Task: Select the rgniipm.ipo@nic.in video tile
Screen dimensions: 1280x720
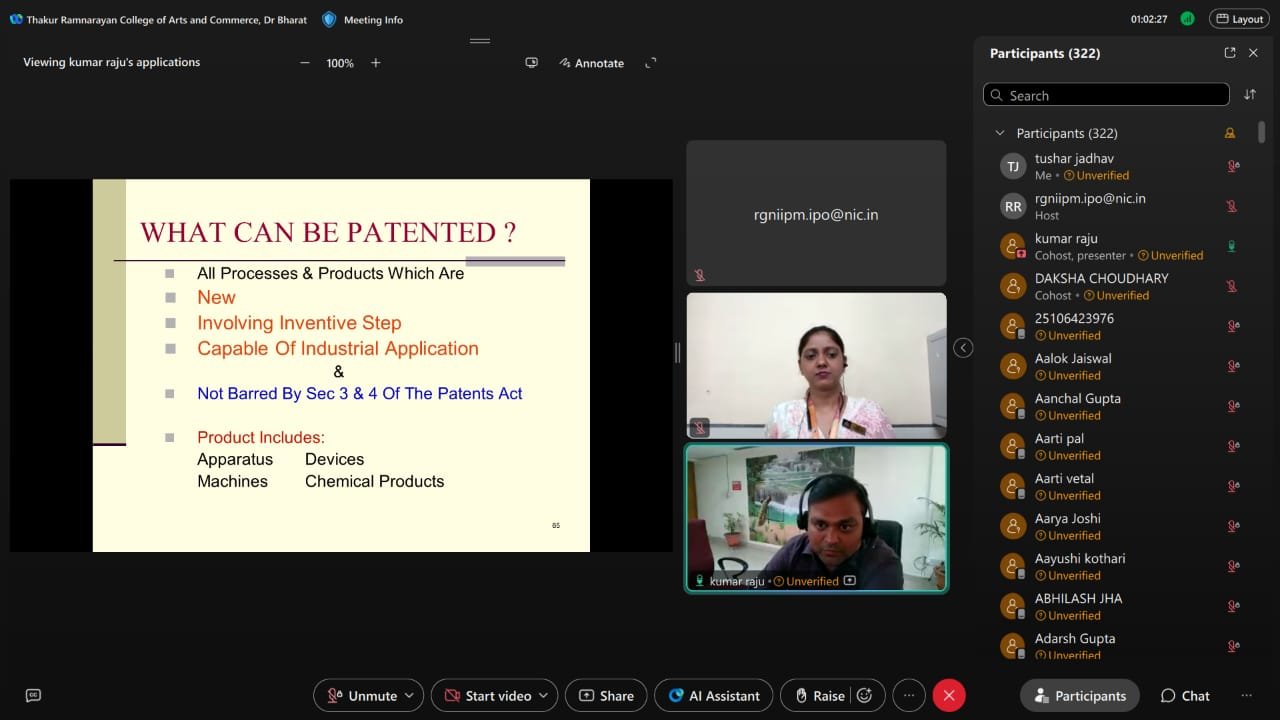Action: pos(816,213)
